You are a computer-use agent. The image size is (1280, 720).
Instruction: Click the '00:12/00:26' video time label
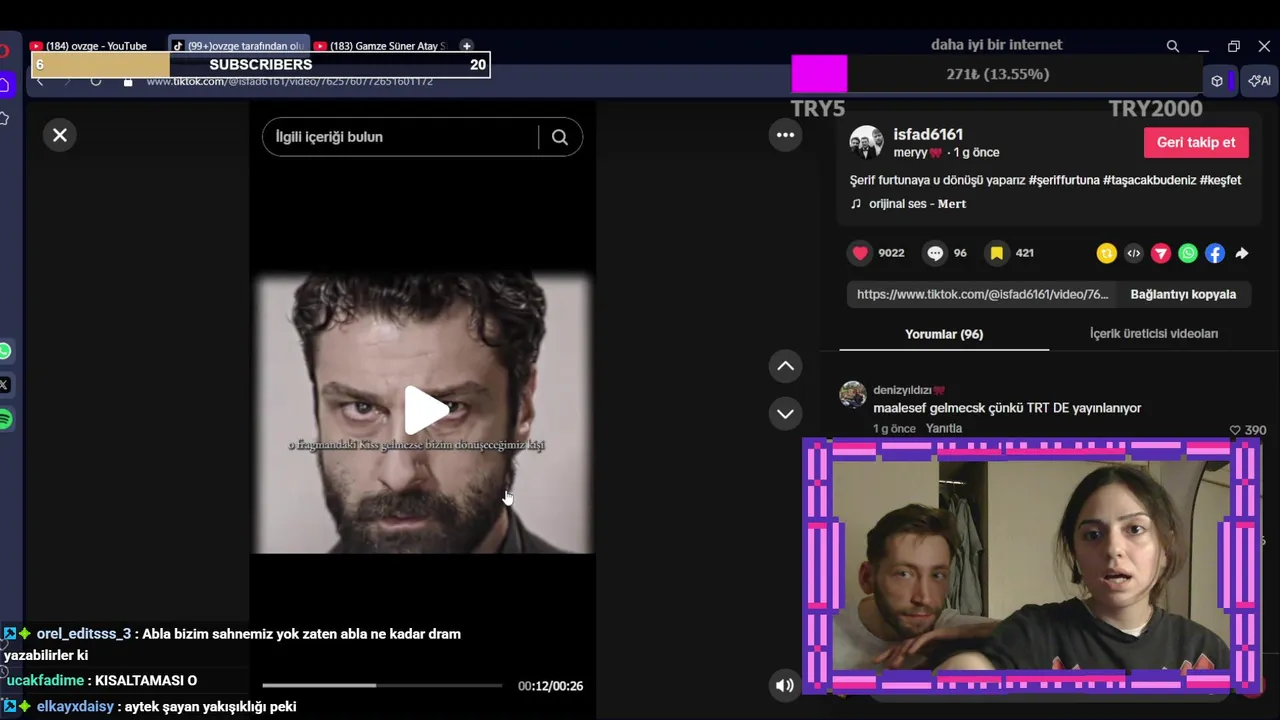point(550,686)
